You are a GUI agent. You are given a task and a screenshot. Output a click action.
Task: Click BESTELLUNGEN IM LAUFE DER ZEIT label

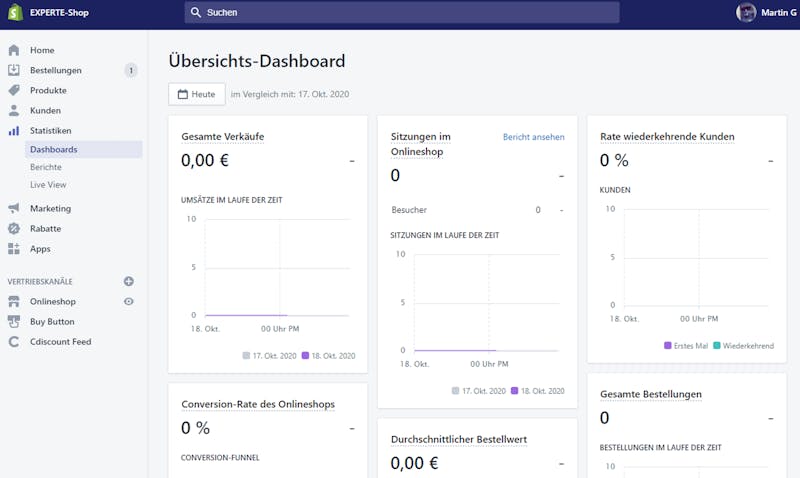click(660, 447)
